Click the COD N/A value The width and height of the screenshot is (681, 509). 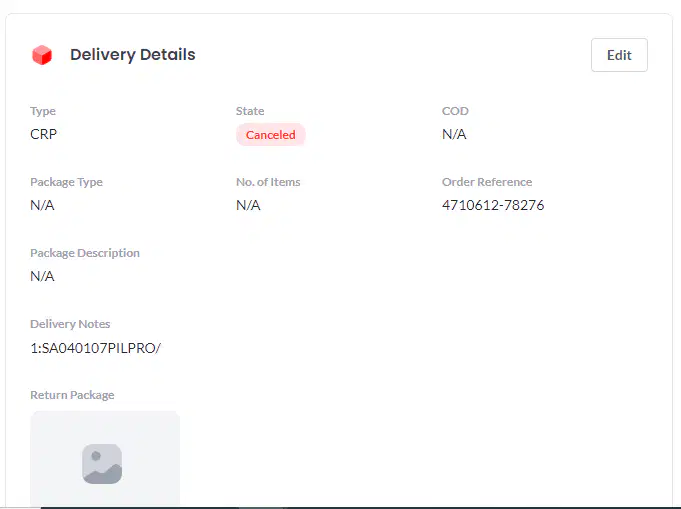coord(454,134)
